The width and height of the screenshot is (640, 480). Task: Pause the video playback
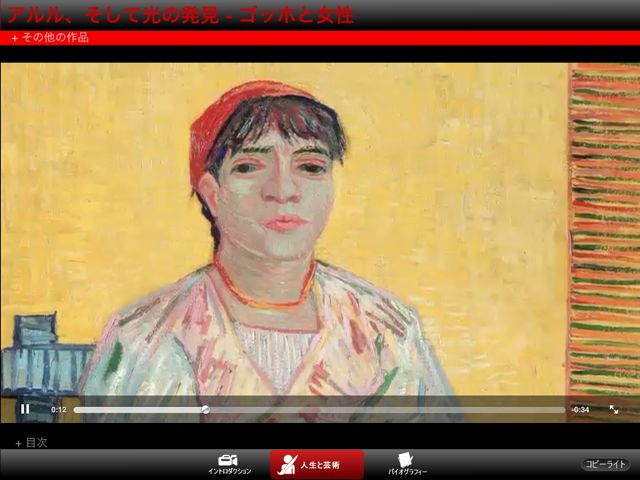click(x=25, y=409)
